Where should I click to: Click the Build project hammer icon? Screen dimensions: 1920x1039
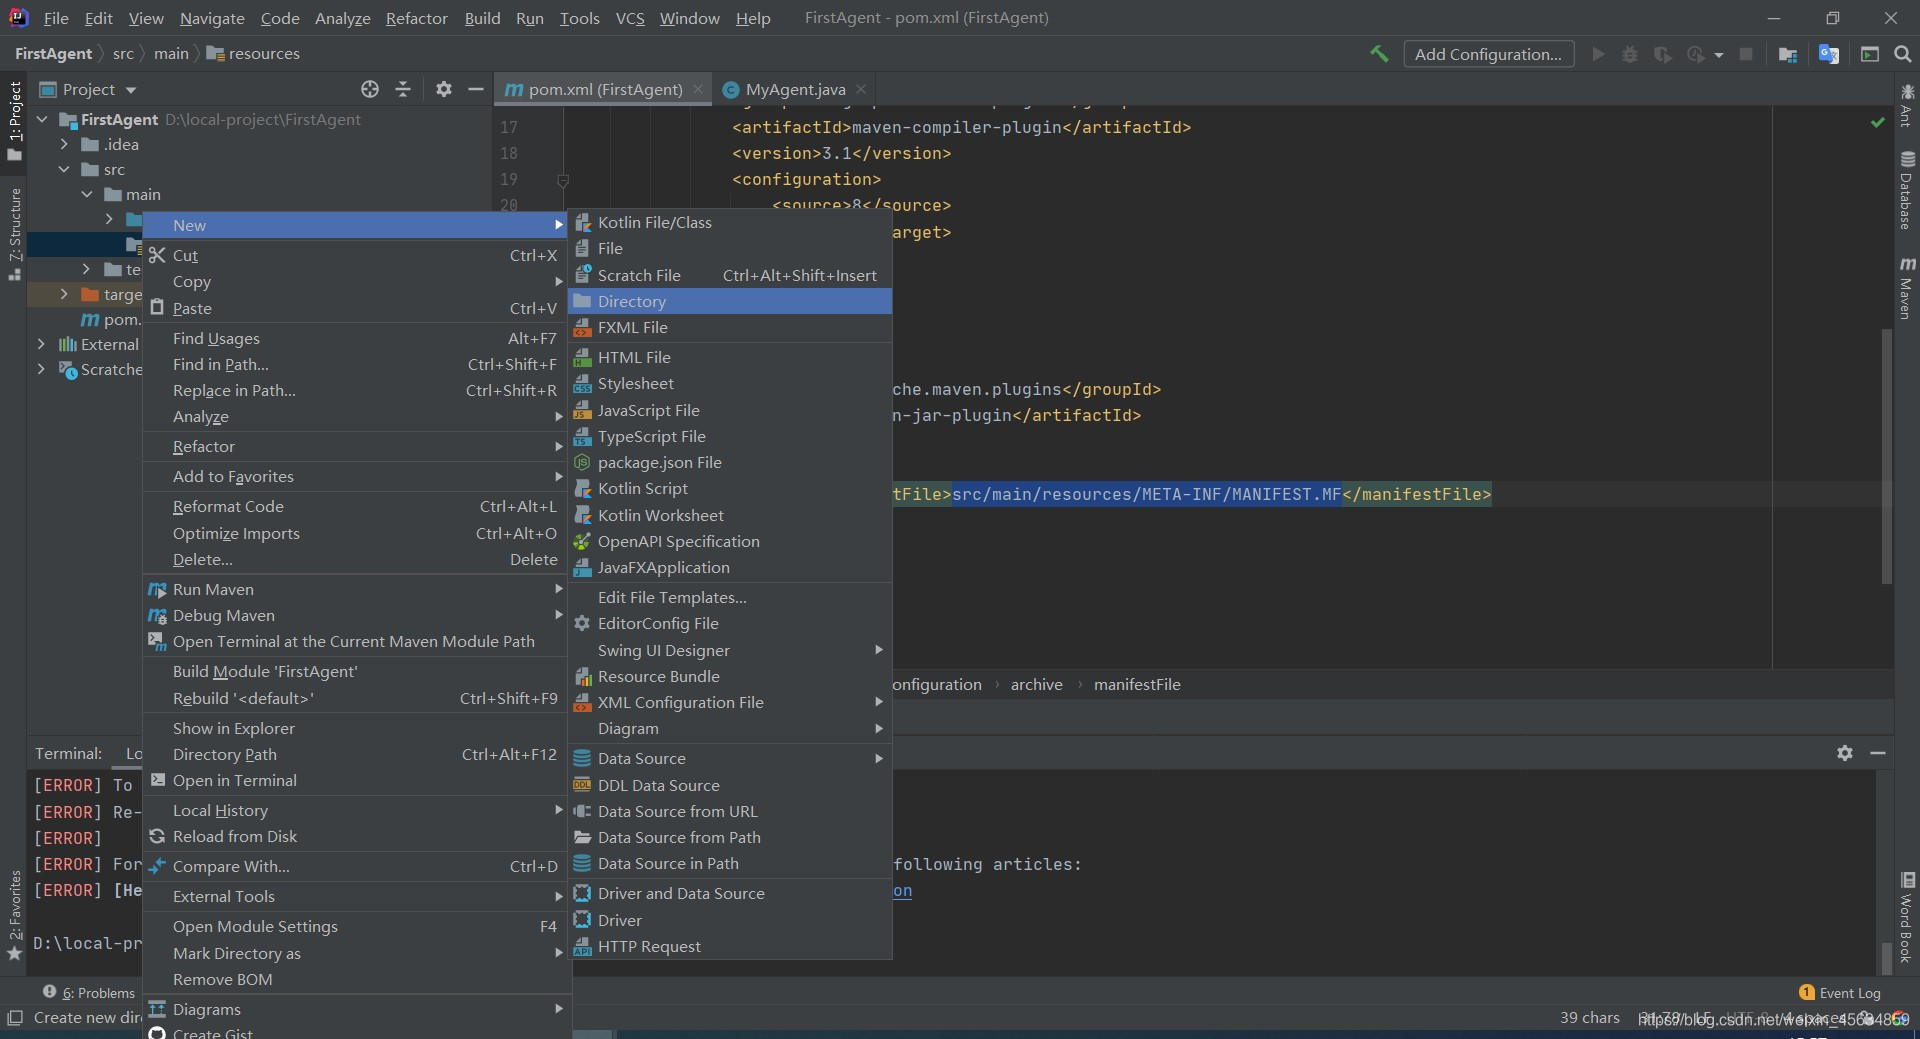tap(1379, 54)
